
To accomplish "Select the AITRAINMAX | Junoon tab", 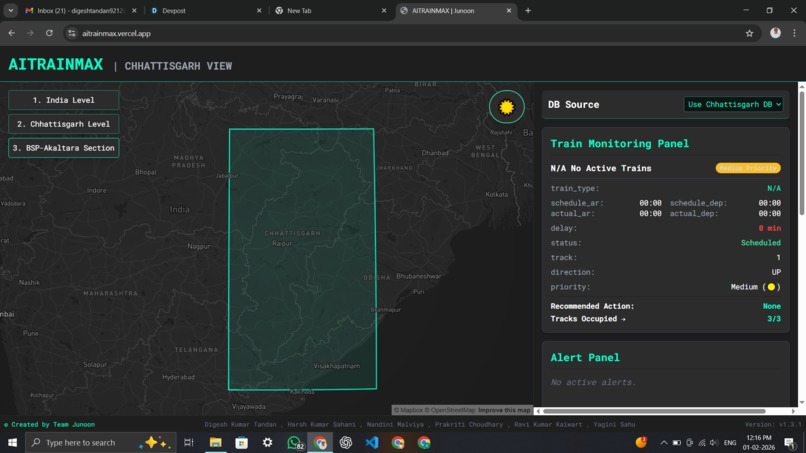I will coord(455,10).
